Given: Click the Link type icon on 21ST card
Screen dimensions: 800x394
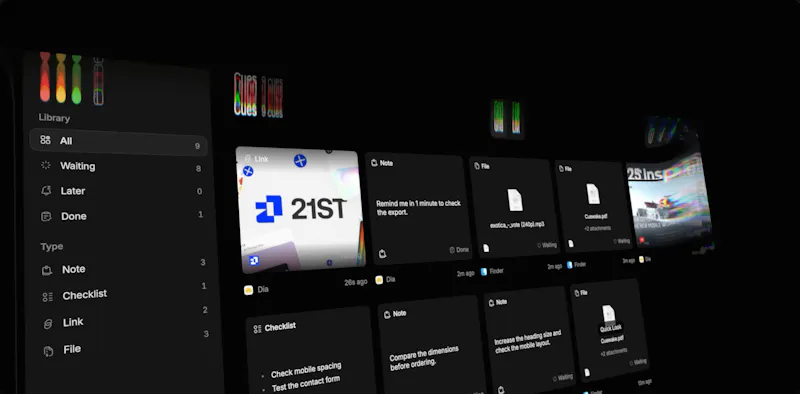Looking at the screenshot, I should coord(248,159).
